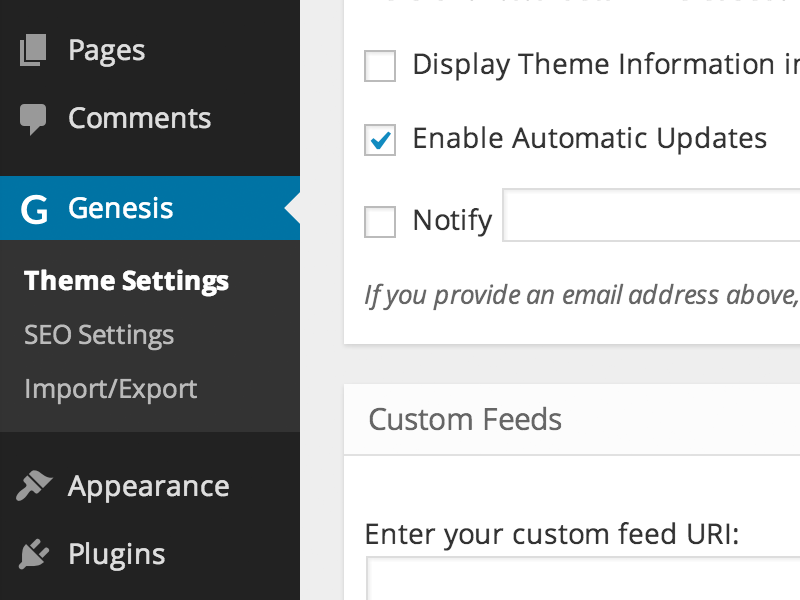Click the Plugins plug icon
Viewport: 800px width, 600px height.
tap(33, 553)
